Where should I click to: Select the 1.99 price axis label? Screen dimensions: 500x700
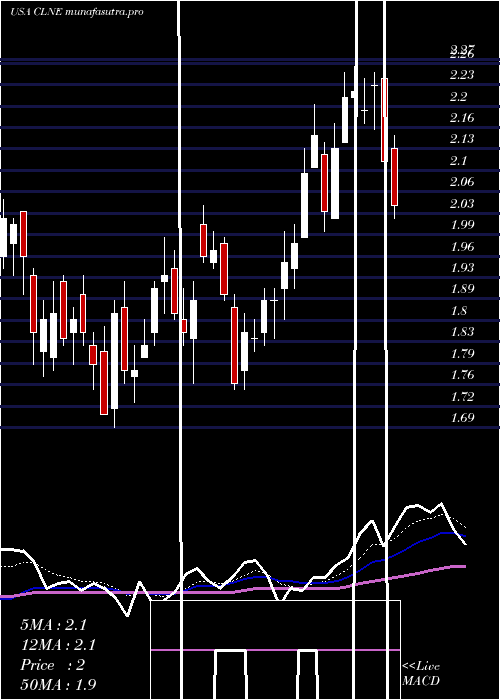[462, 225]
